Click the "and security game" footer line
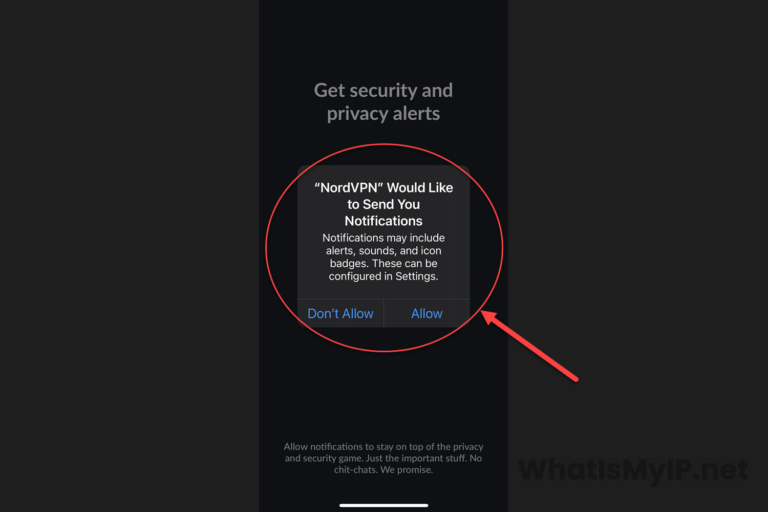This screenshot has height=512, width=768. click(324, 459)
